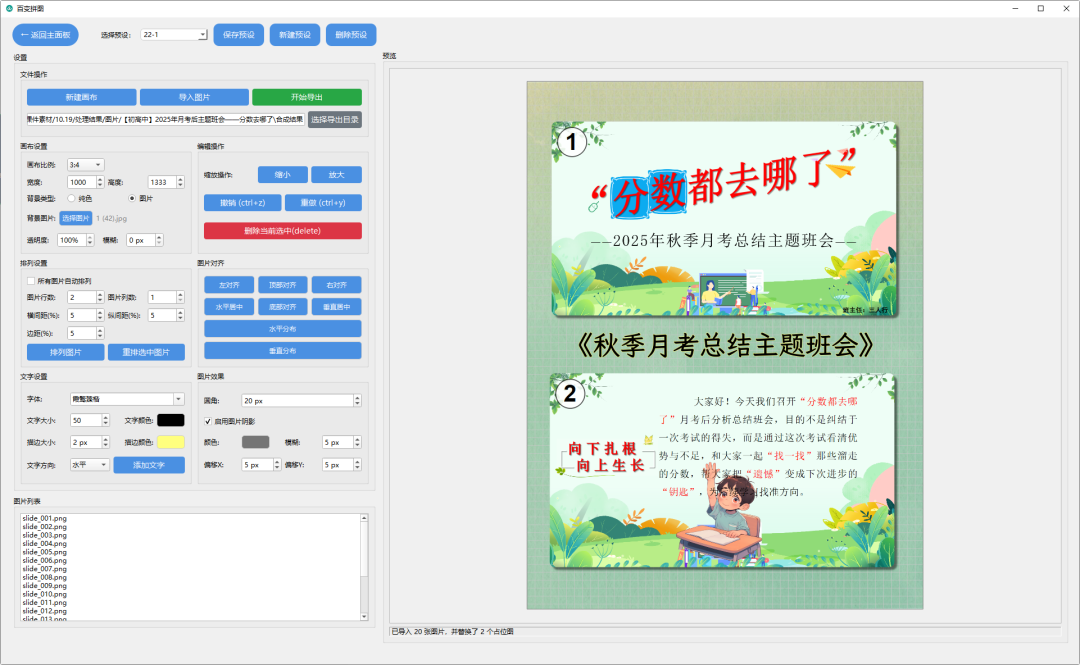
Task: Click the 左对齐 alignment button
Action: [228, 285]
